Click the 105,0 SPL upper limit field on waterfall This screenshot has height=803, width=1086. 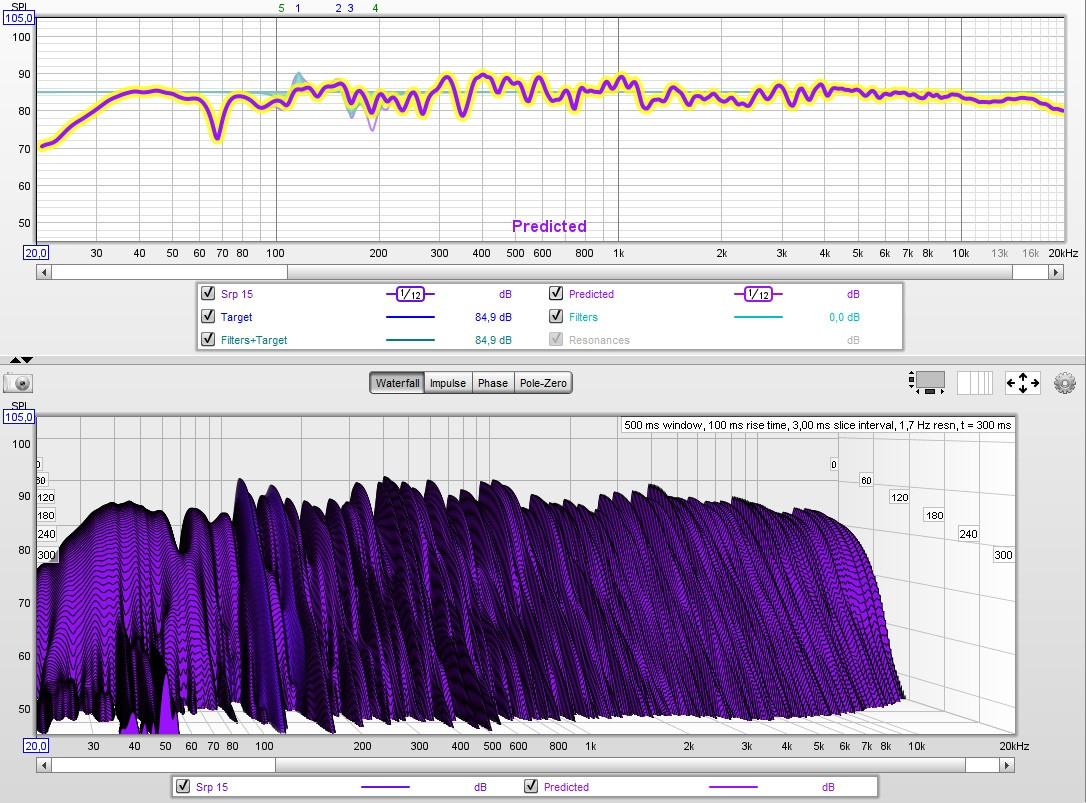(x=20, y=417)
